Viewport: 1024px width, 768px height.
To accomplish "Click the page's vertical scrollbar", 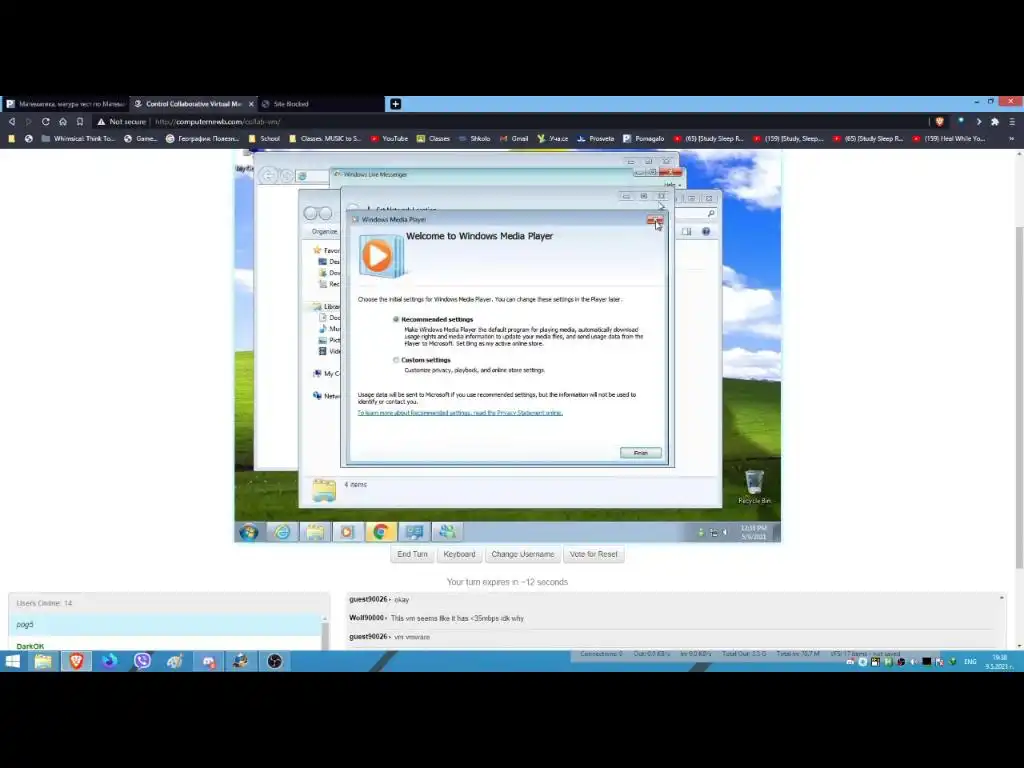I will (1019, 398).
